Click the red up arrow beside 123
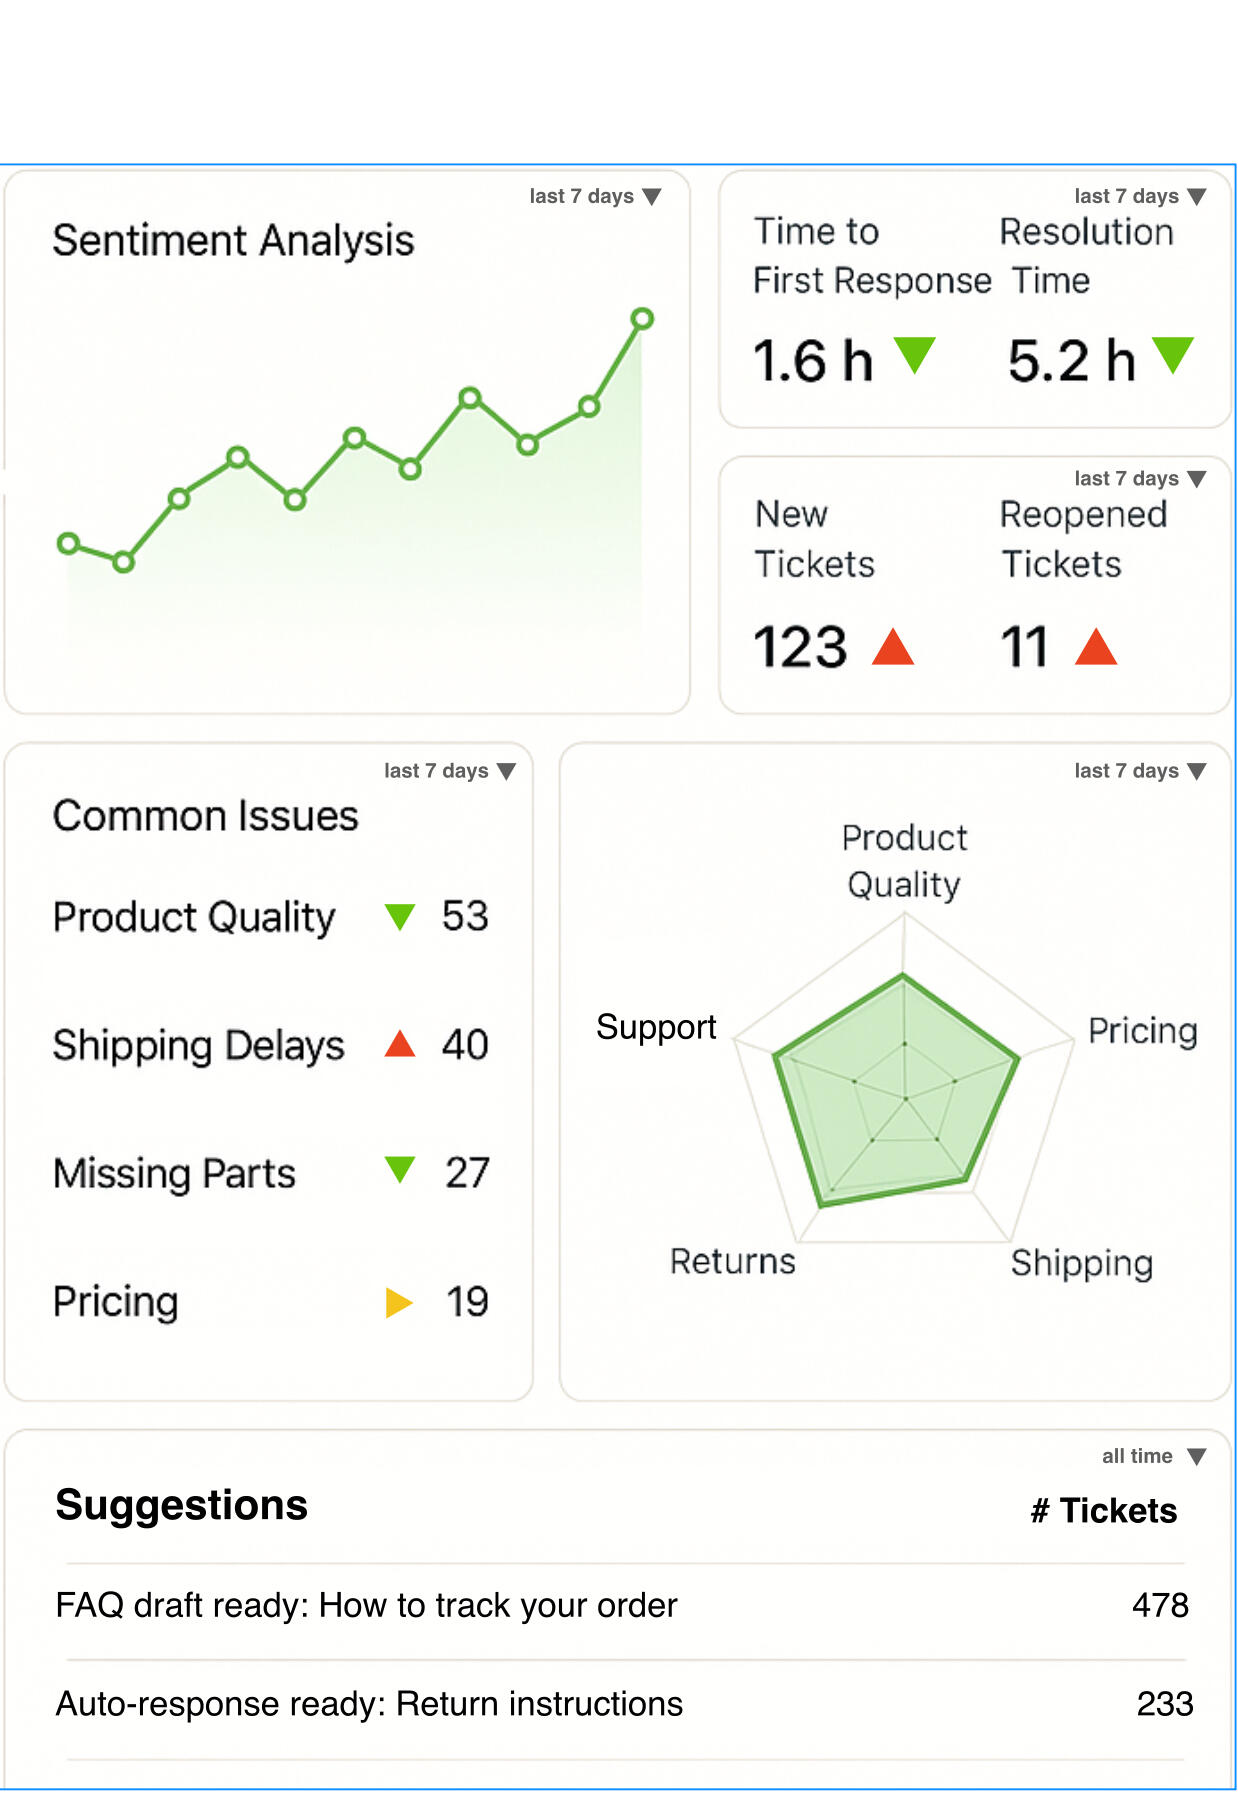 893,647
